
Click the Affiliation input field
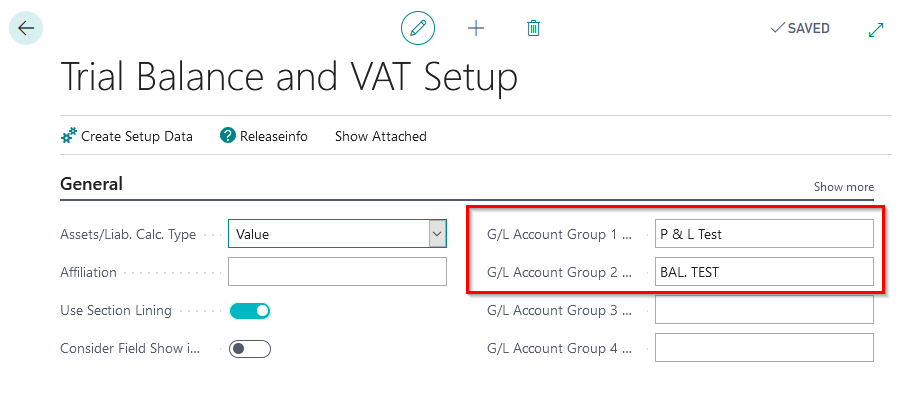click(x=337, y=272)
